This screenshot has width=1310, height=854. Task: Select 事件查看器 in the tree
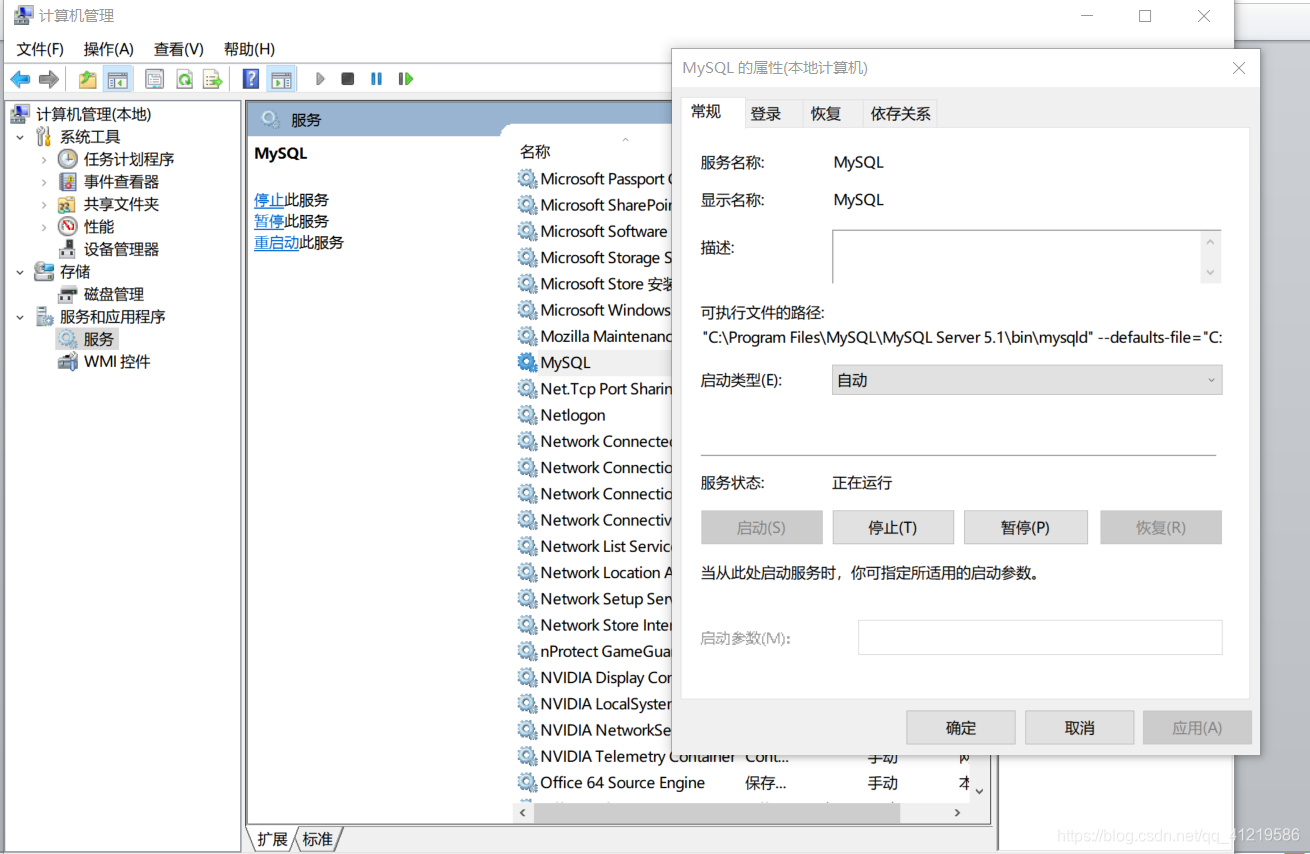coord(121,182)
